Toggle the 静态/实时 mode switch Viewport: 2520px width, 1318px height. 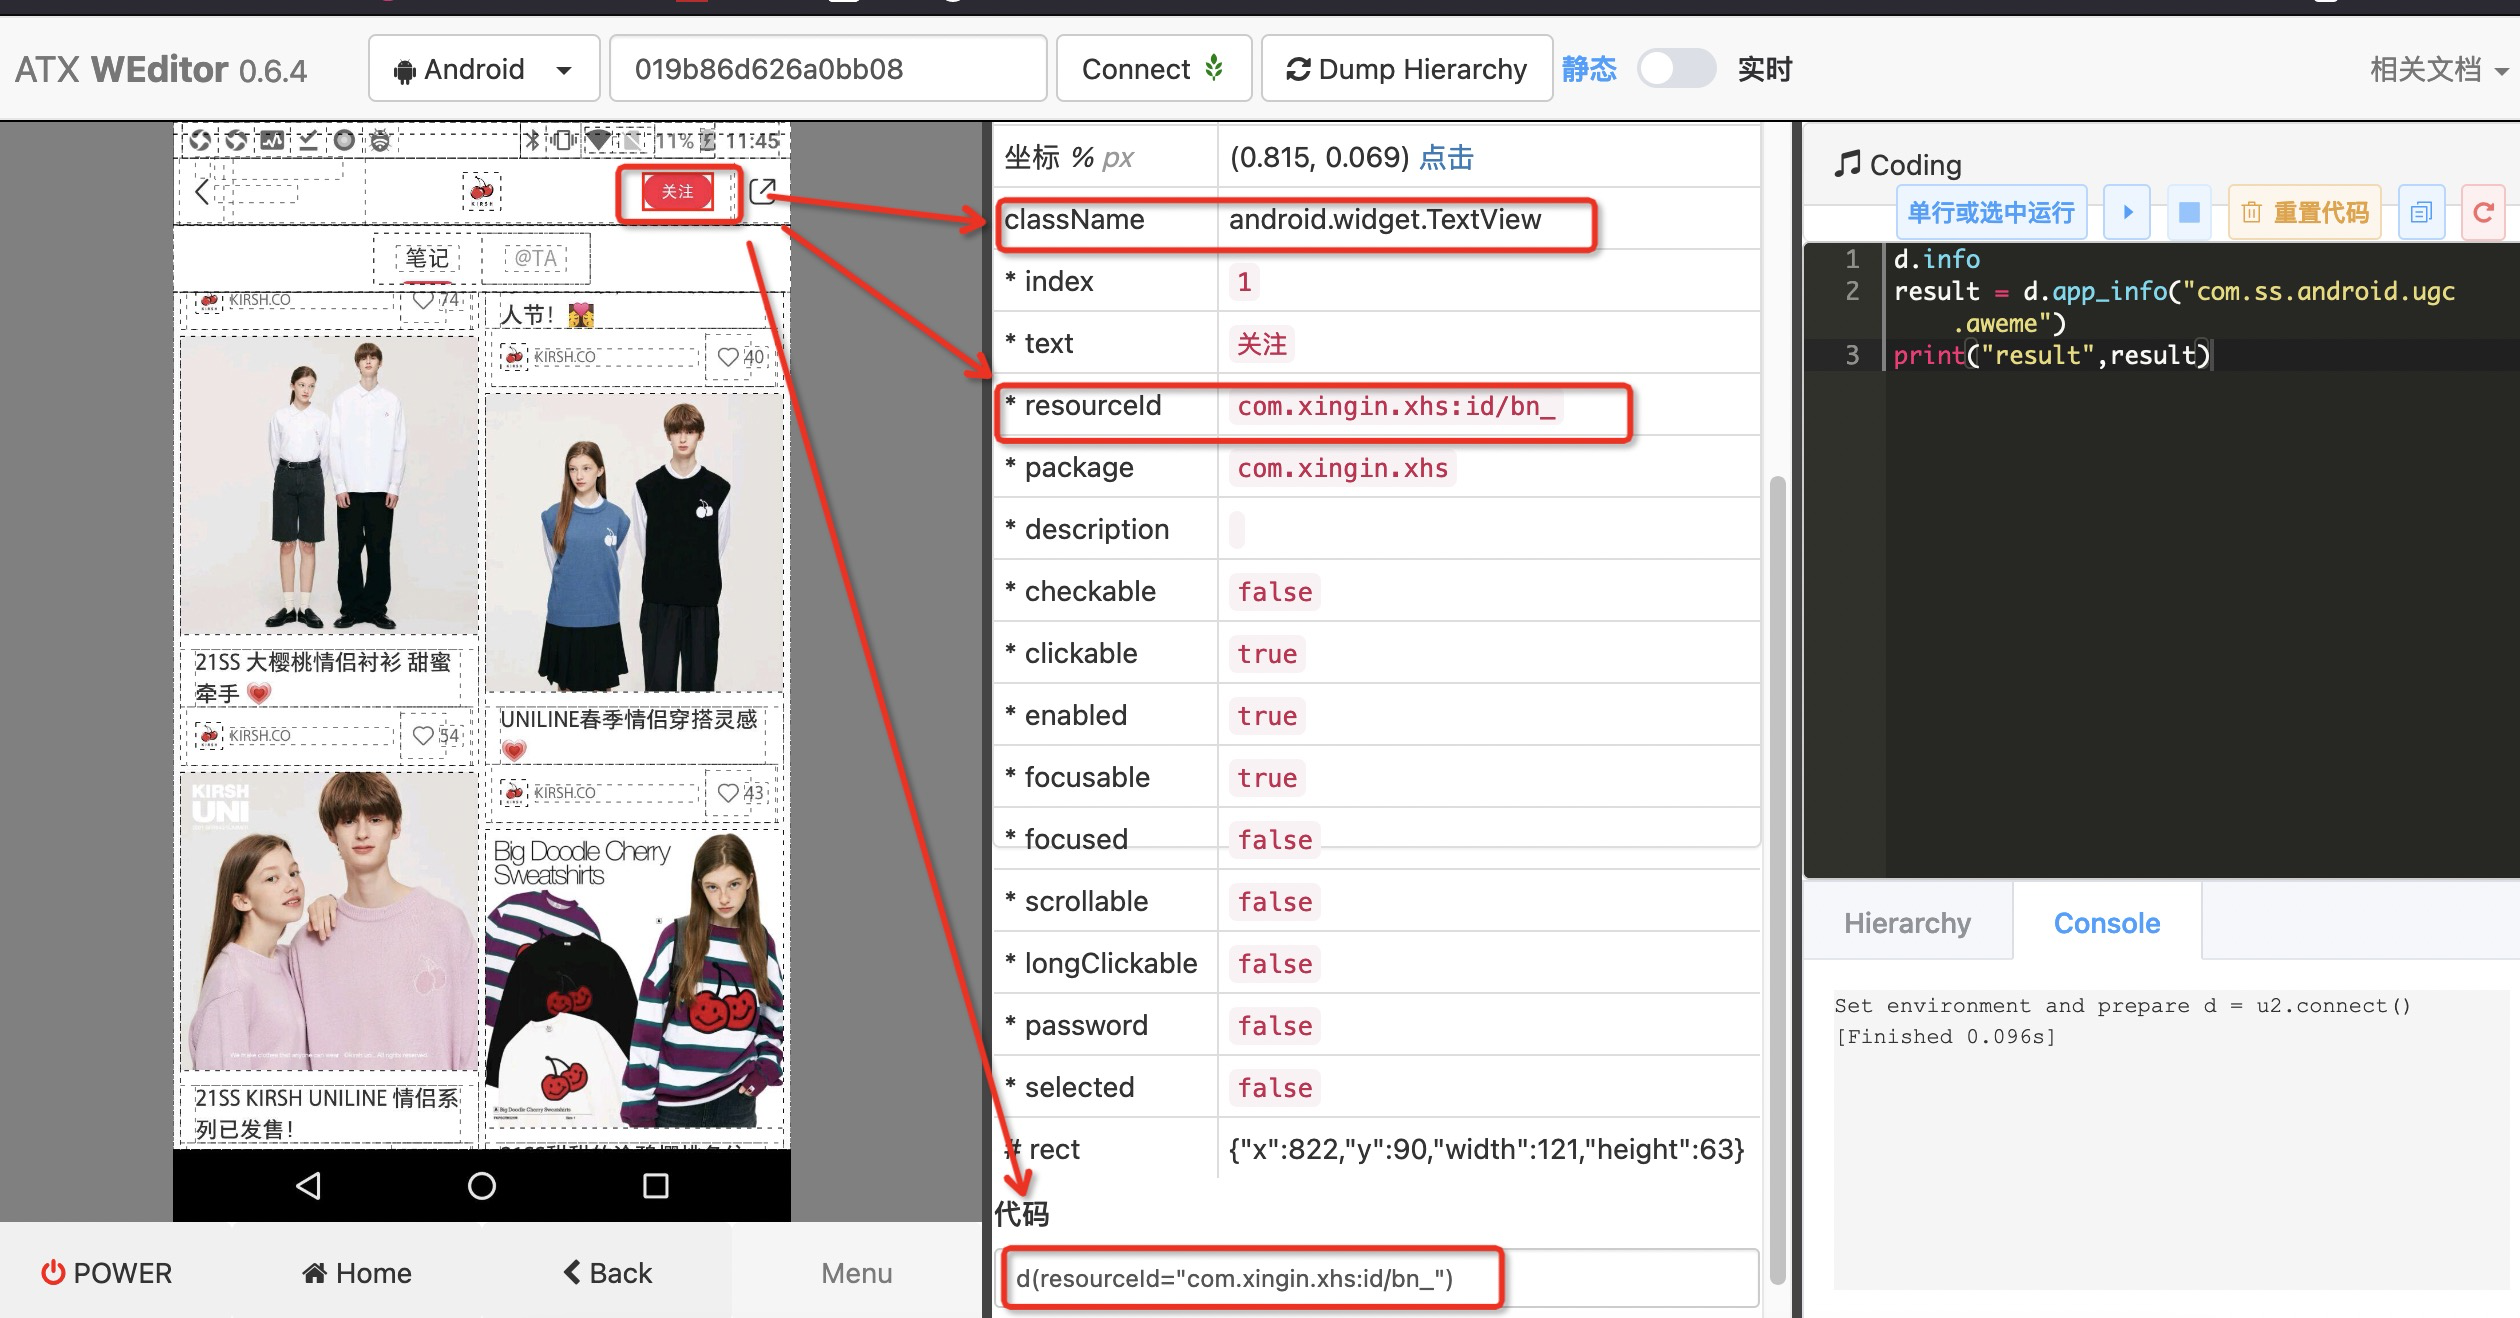pos(1676,69)
